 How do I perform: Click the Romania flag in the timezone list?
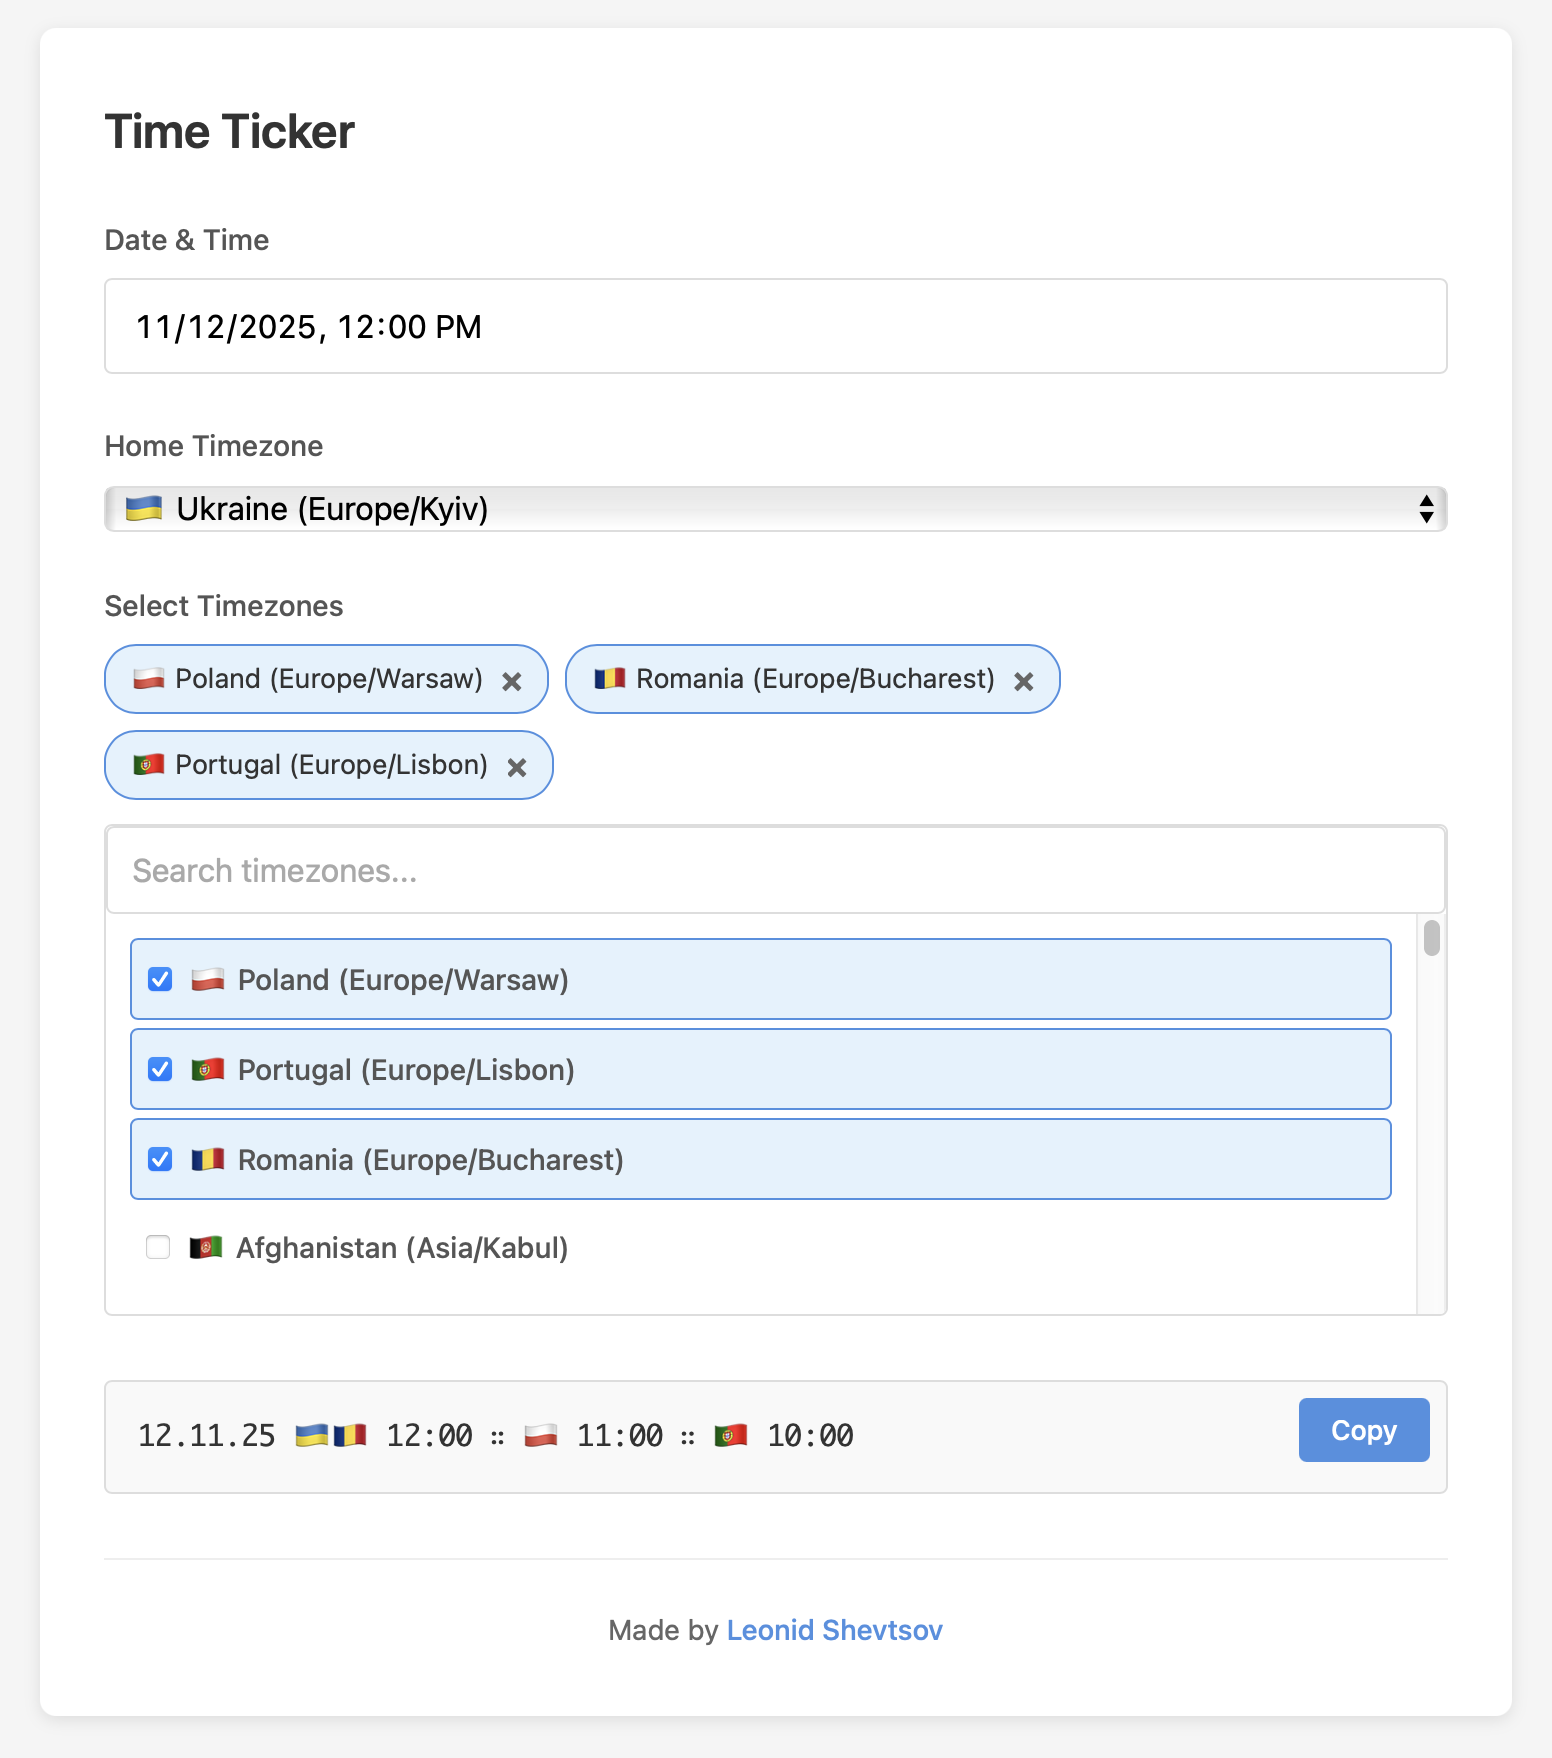coord(208,1160)
